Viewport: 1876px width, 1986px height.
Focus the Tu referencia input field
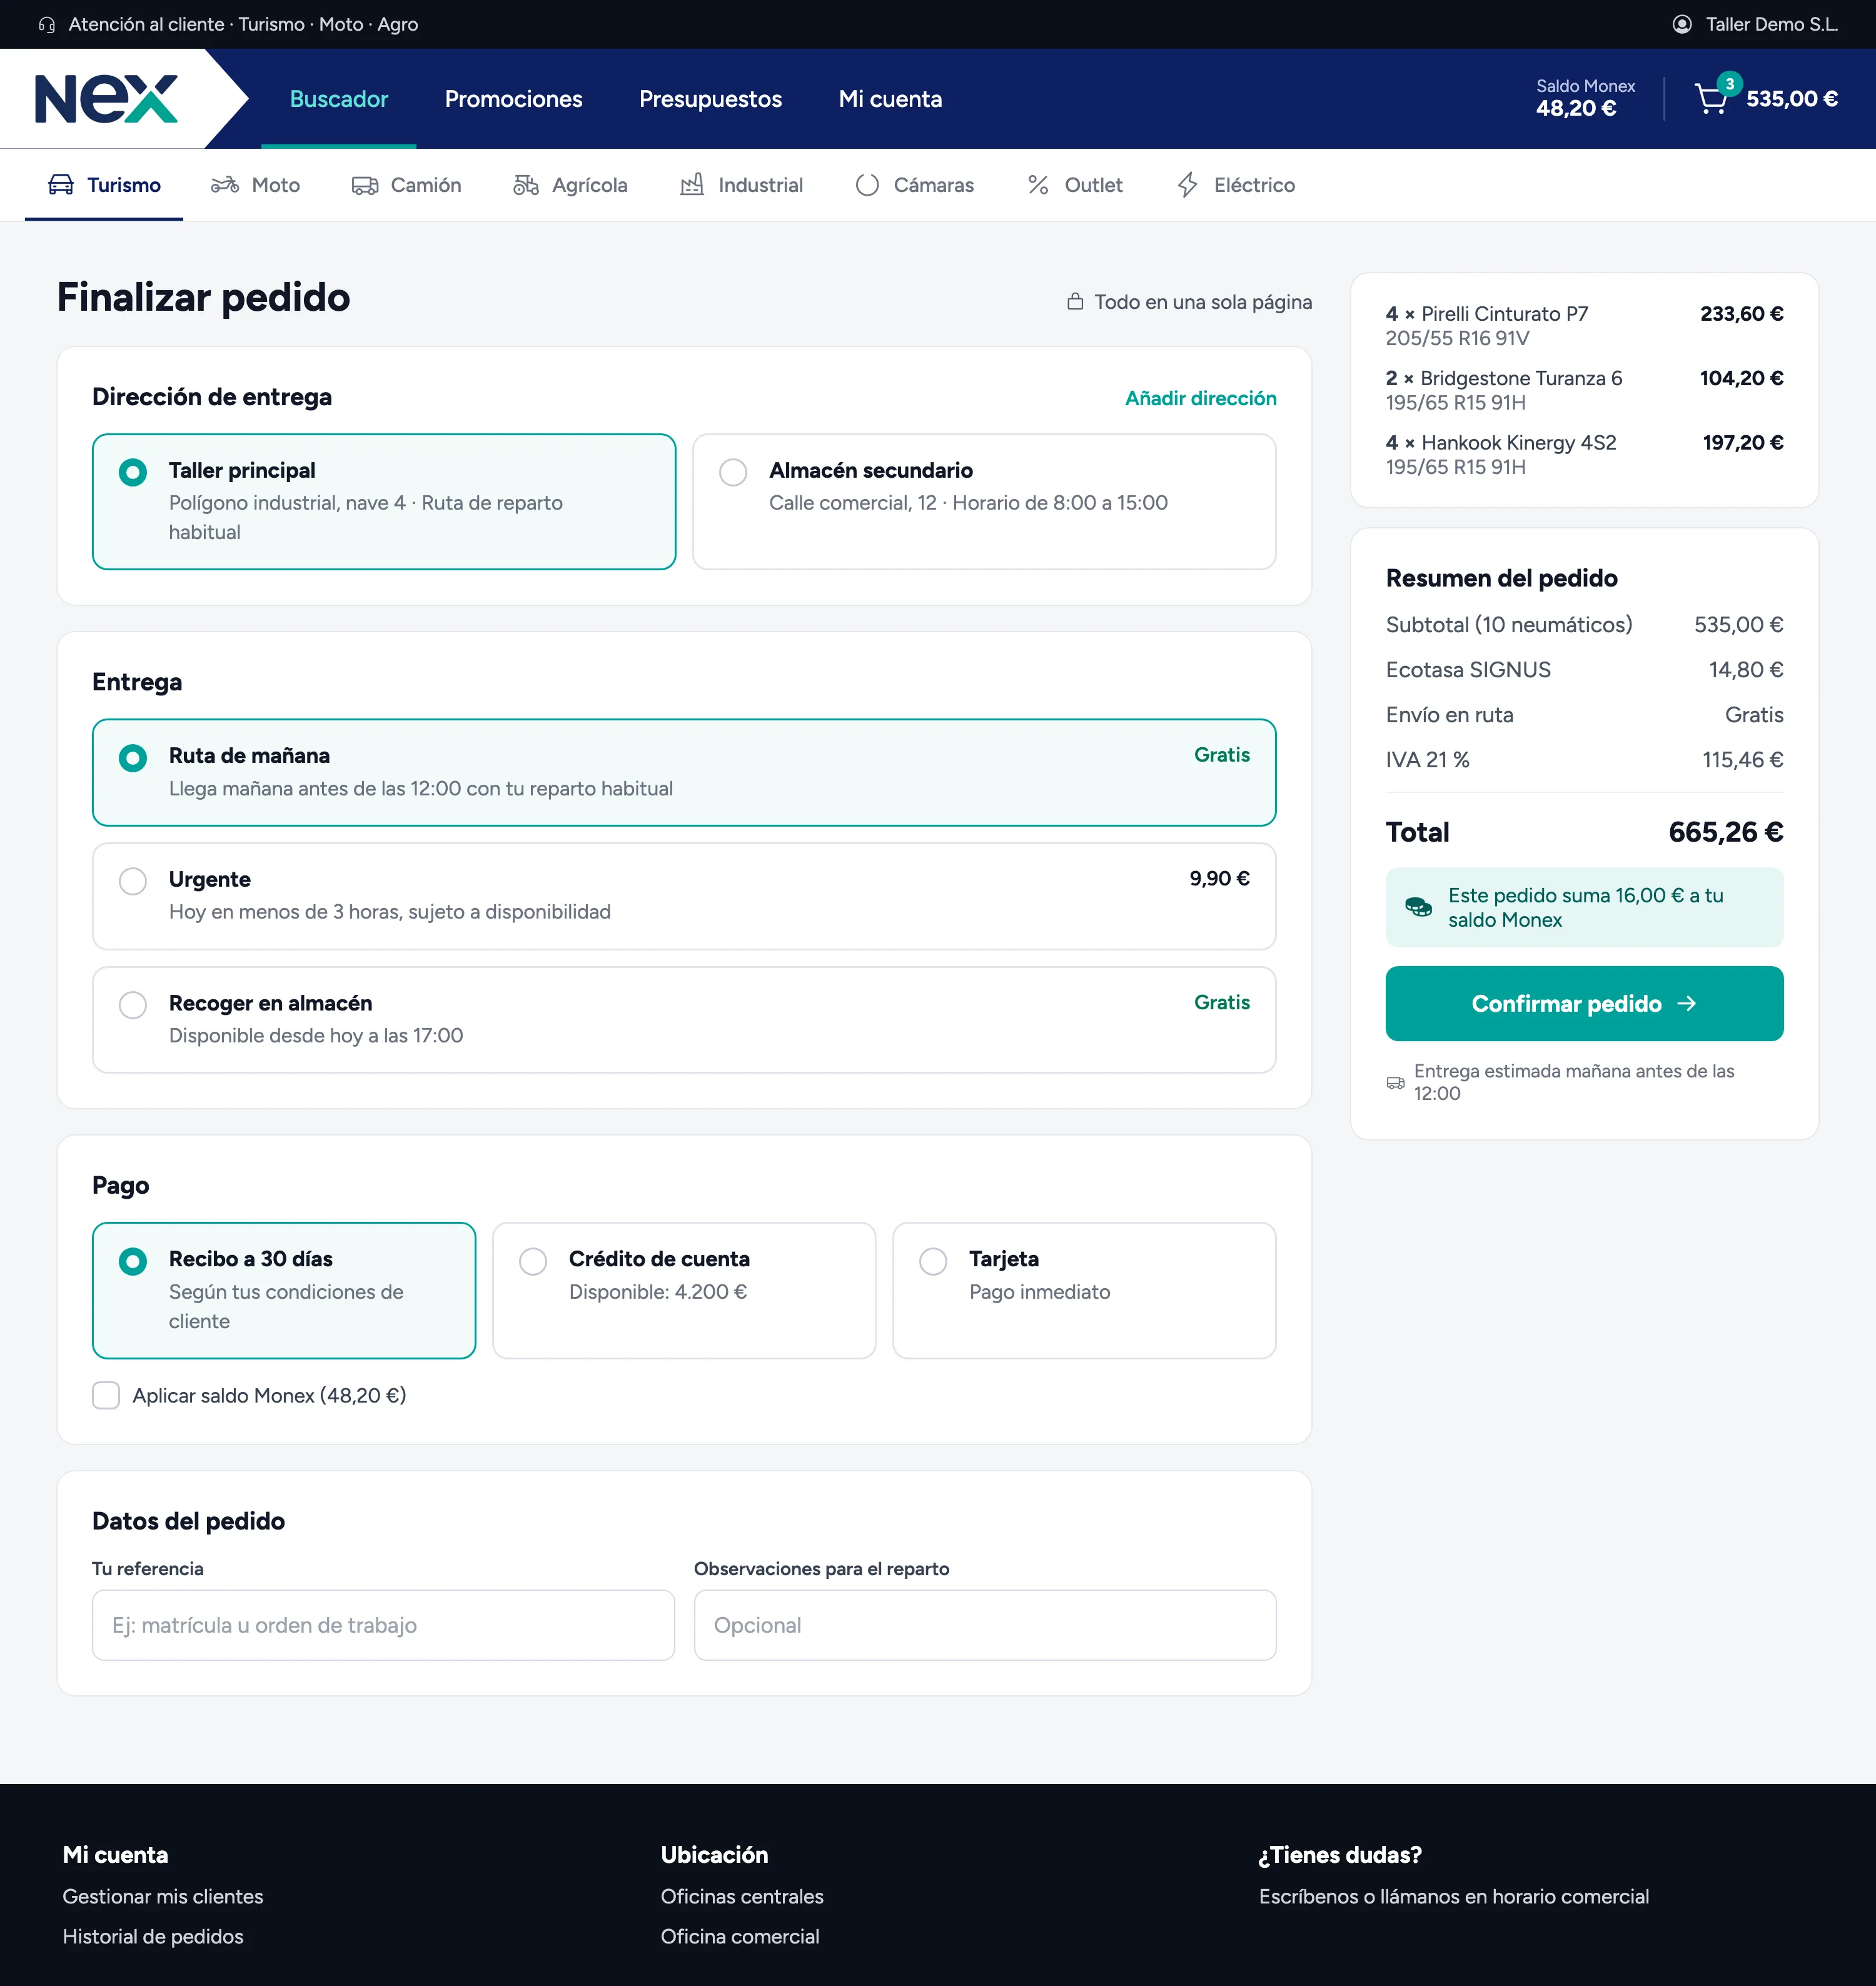383,1624
